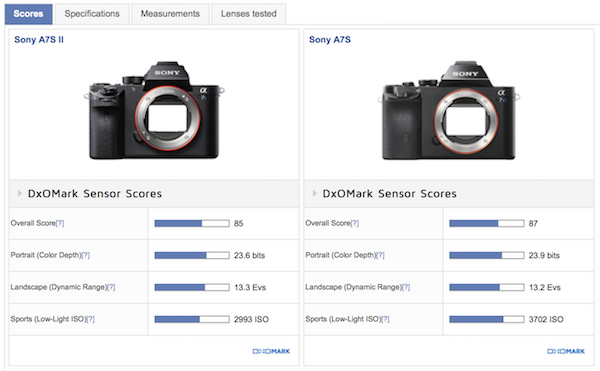This screenshot has width=600, height=371.
Task: Collapse the Sony A7S DxOMark Sensor Scores section
Action: coord(314,194)
